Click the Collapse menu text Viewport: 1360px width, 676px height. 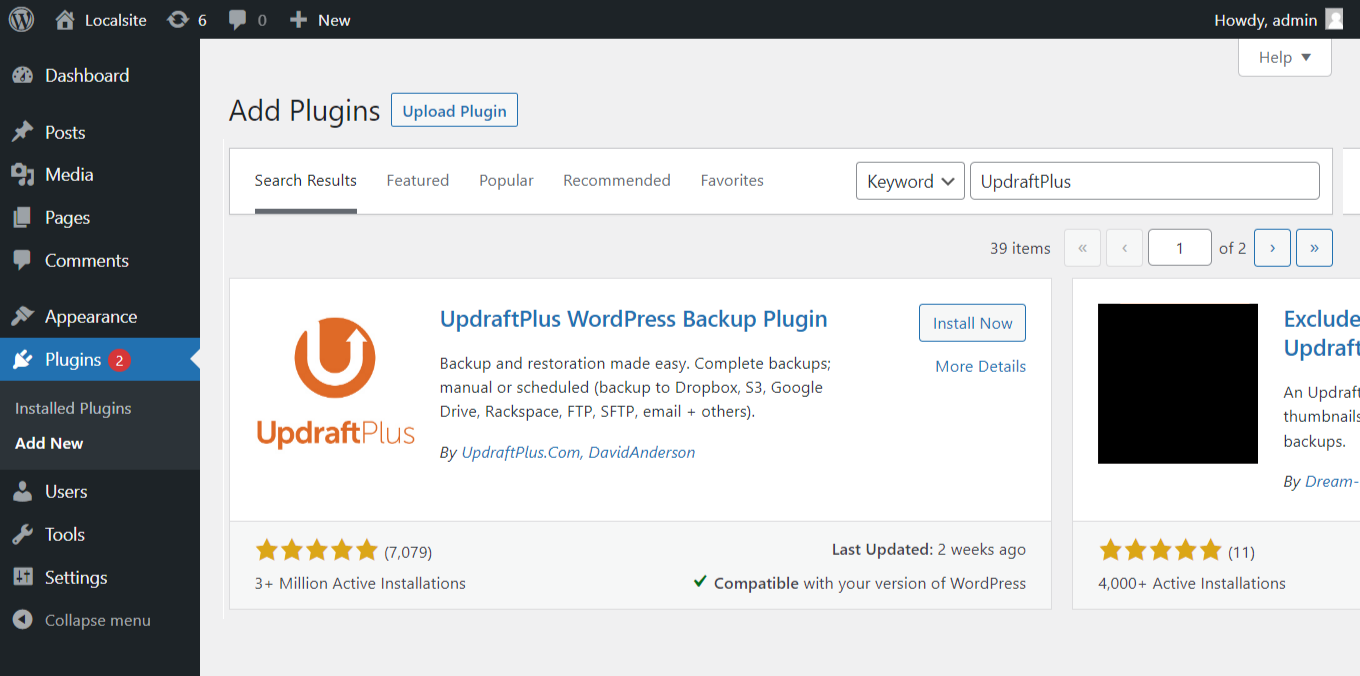tap(98, 621)
